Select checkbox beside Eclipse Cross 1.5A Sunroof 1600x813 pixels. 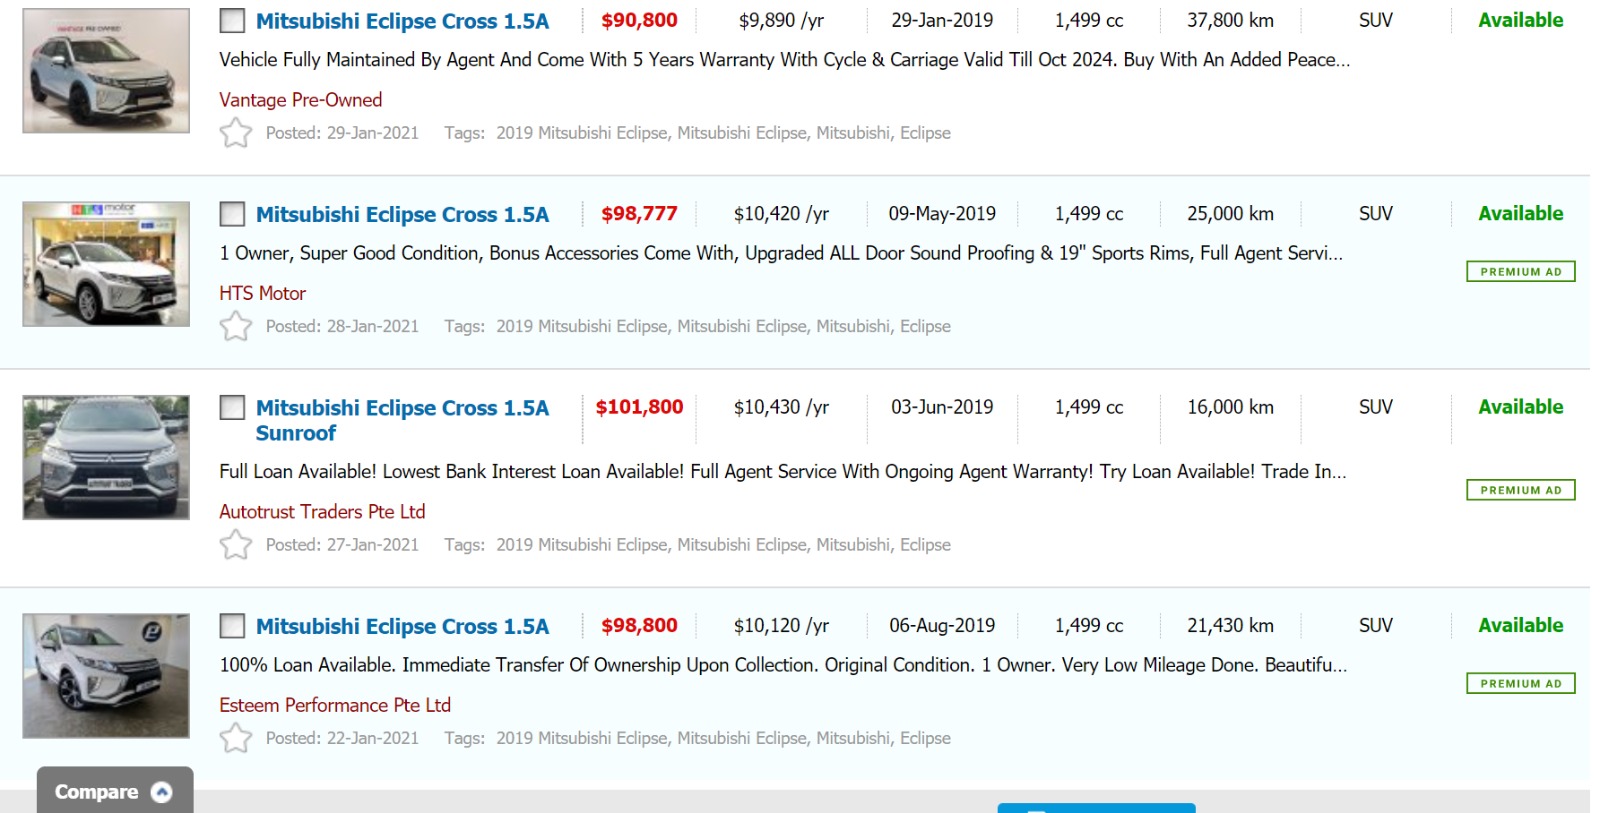point(232,408)
